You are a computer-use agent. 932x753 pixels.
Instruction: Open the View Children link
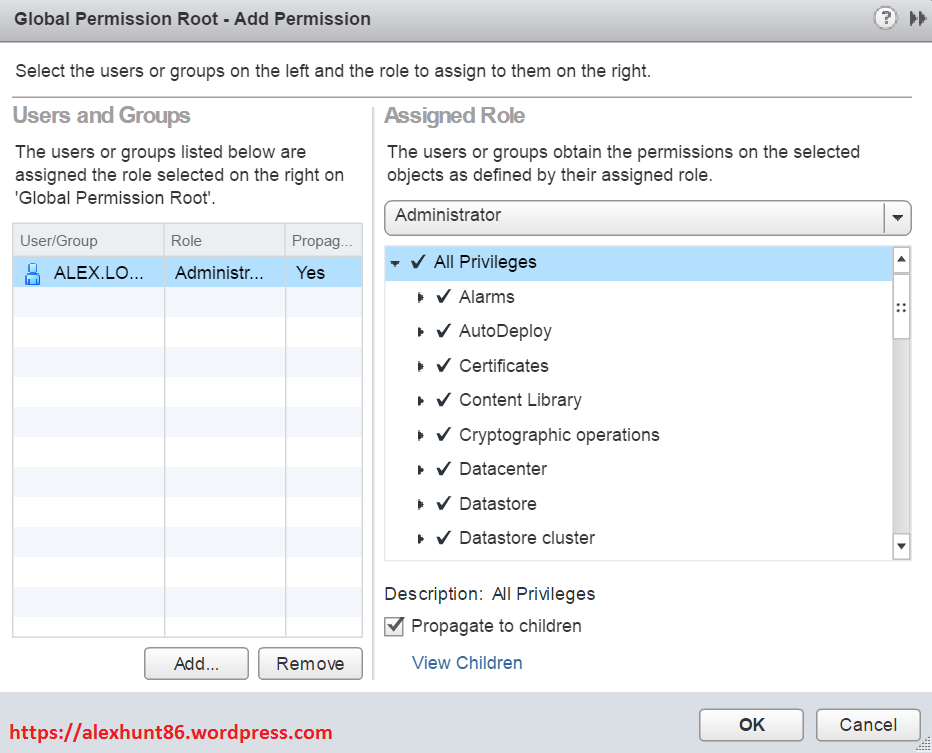pos(467,663)
